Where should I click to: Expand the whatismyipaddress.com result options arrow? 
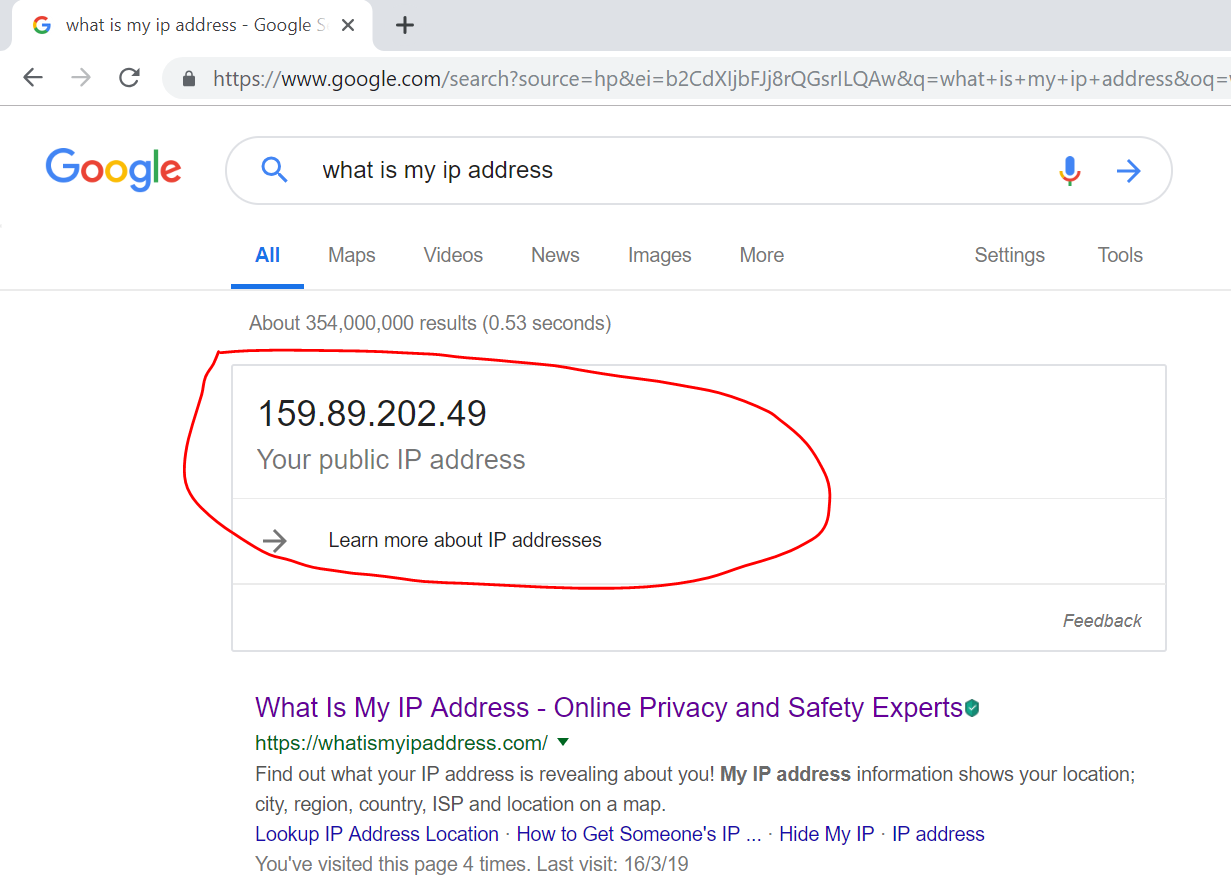563,742
